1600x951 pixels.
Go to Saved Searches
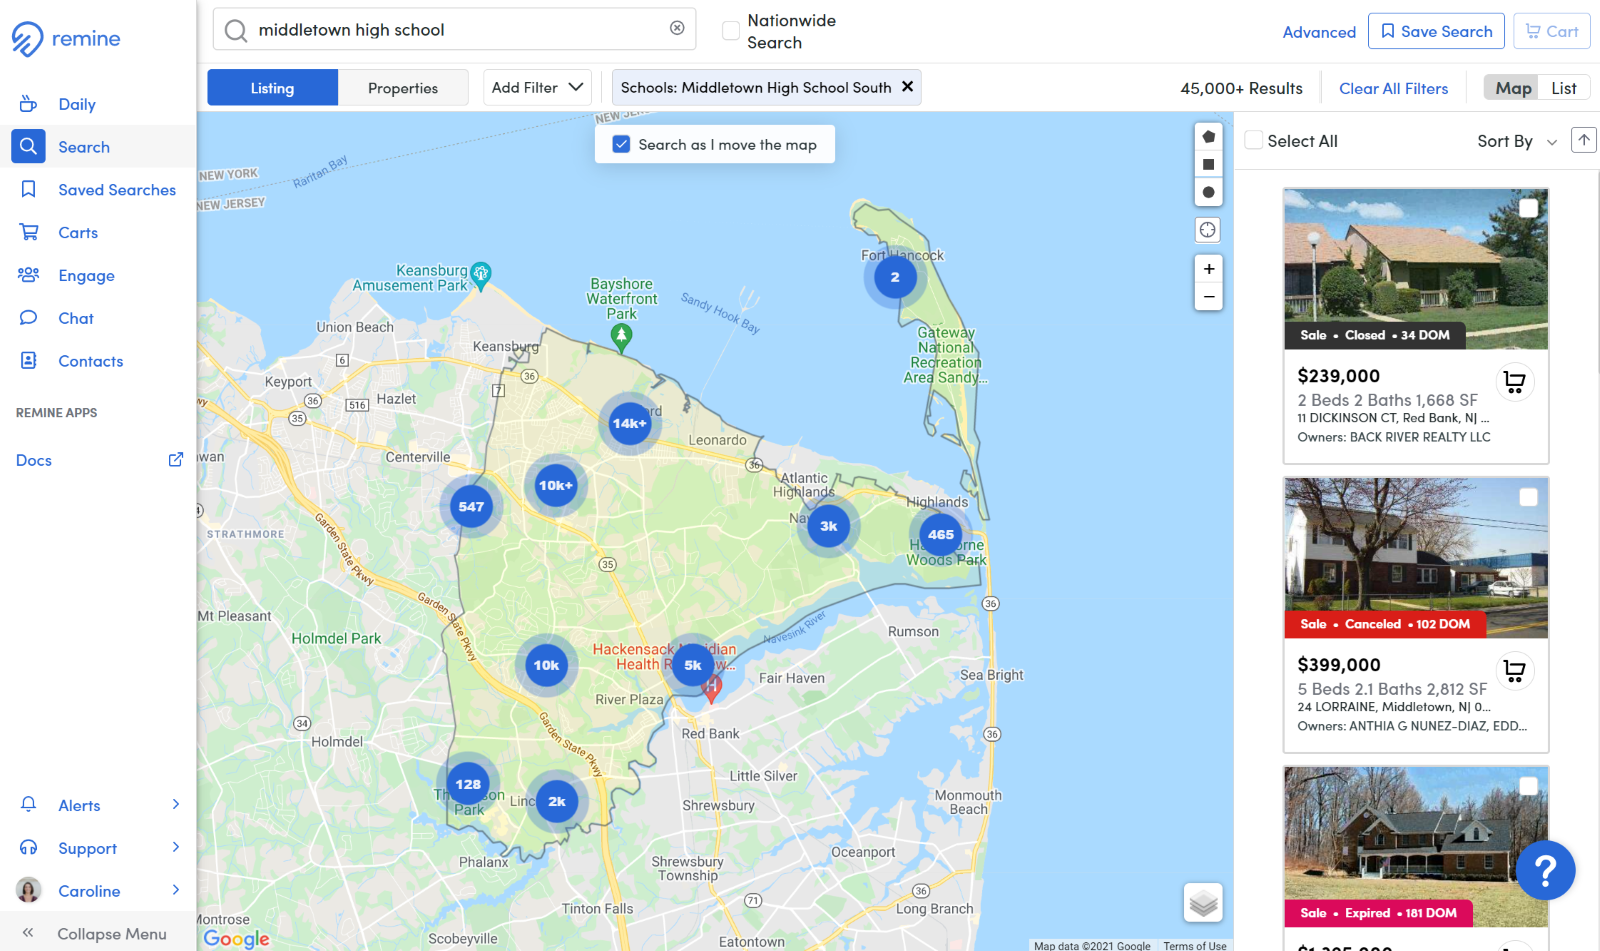click(117, 190)
